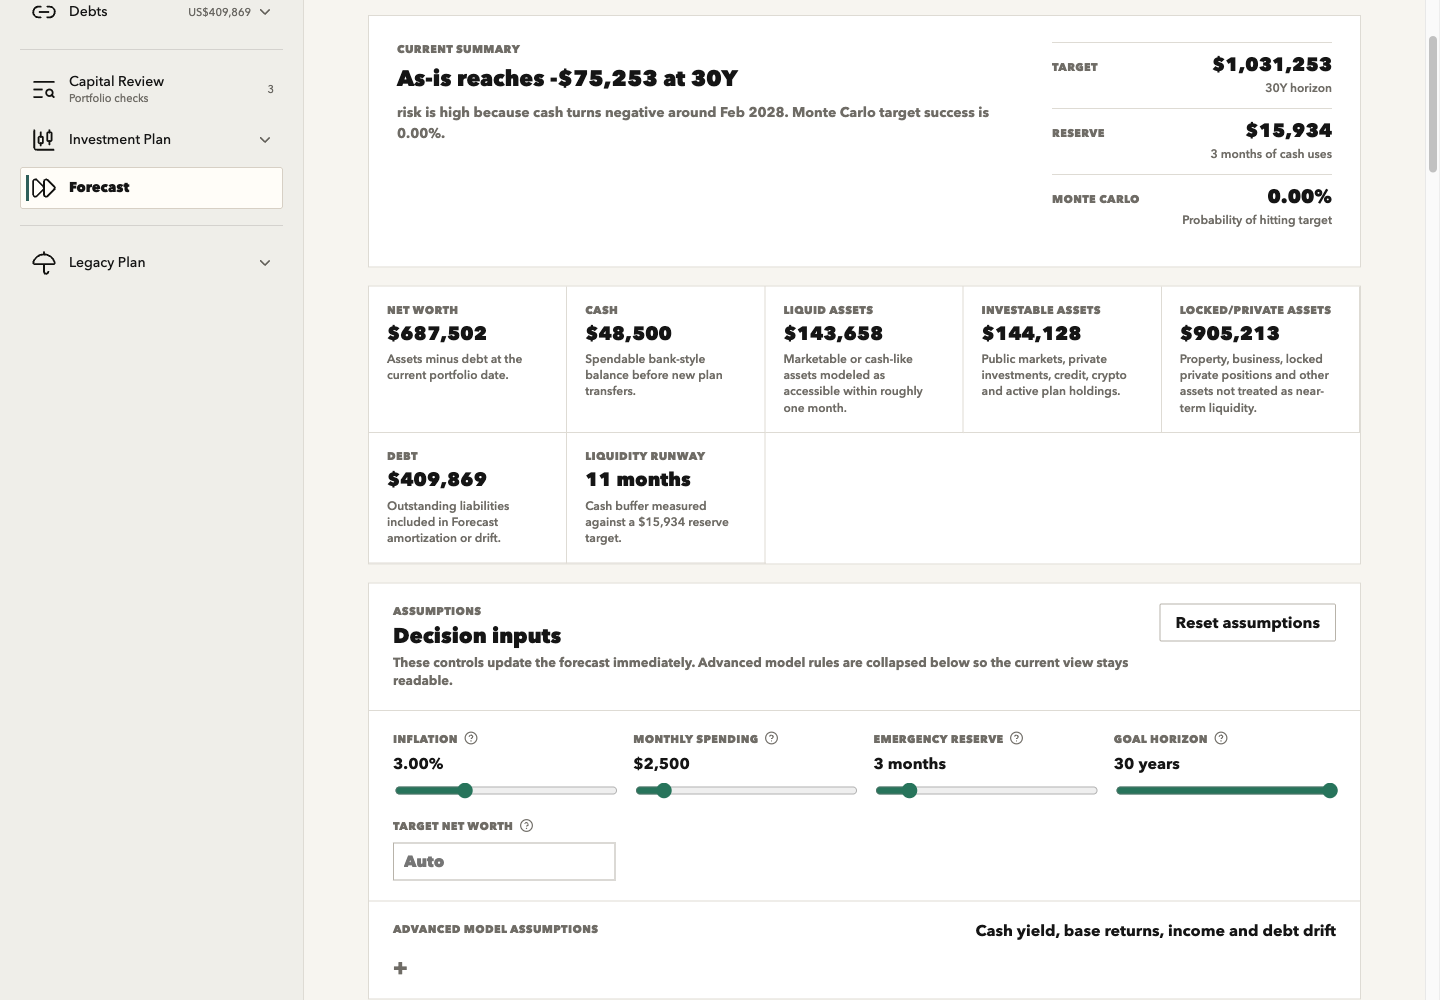Expand the Investment Plan chevron

pos(265,140)
